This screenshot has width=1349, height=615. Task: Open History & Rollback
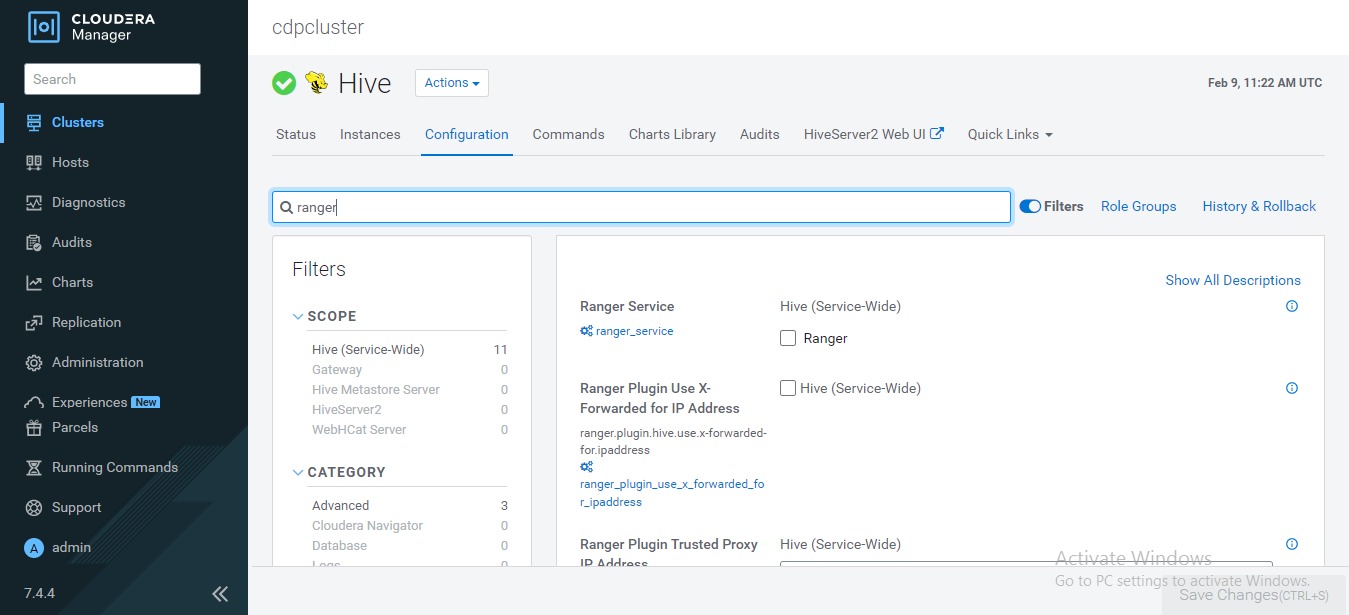[x=1258, y=206]
